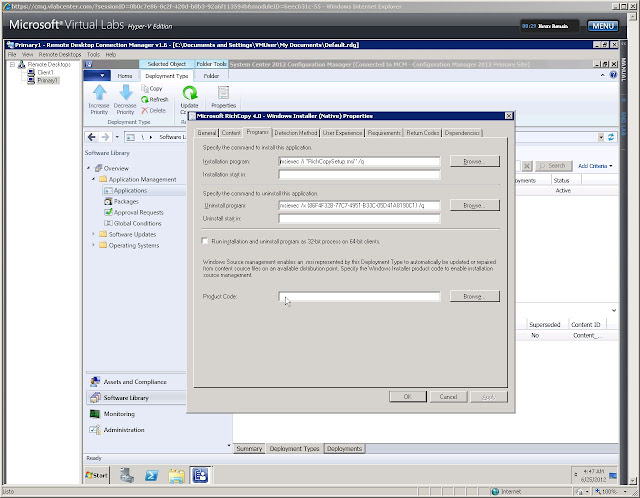640x498 pixels.
Task: Click the Cancel button
Action: [448, 397]
